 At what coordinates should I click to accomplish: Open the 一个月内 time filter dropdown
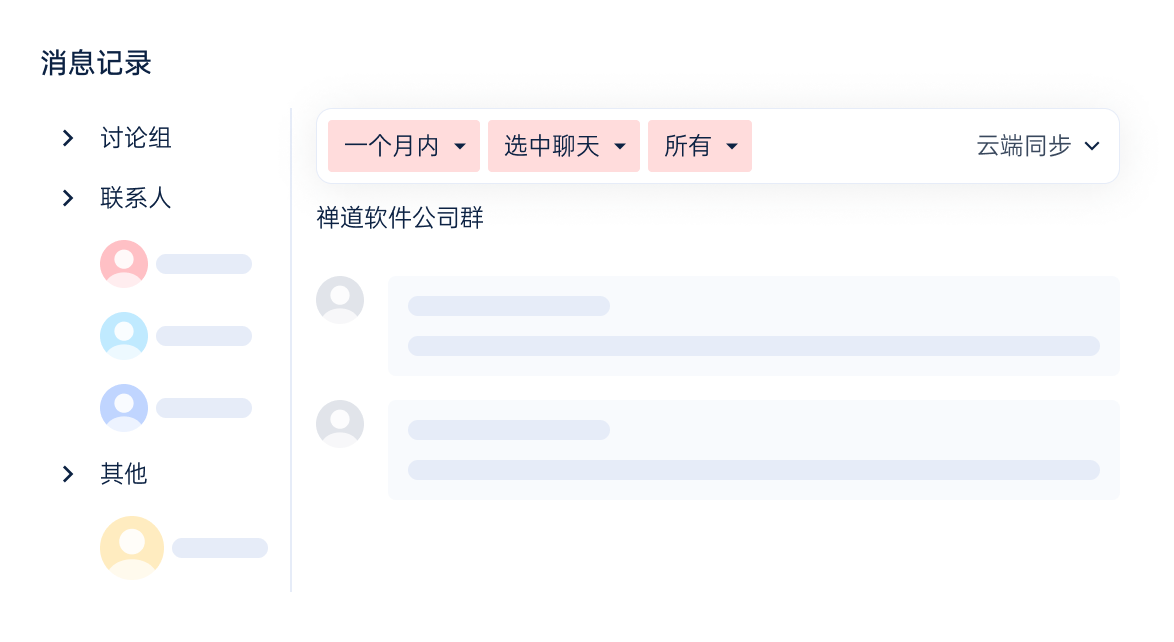pyautogui.click(x=404, y=146)
